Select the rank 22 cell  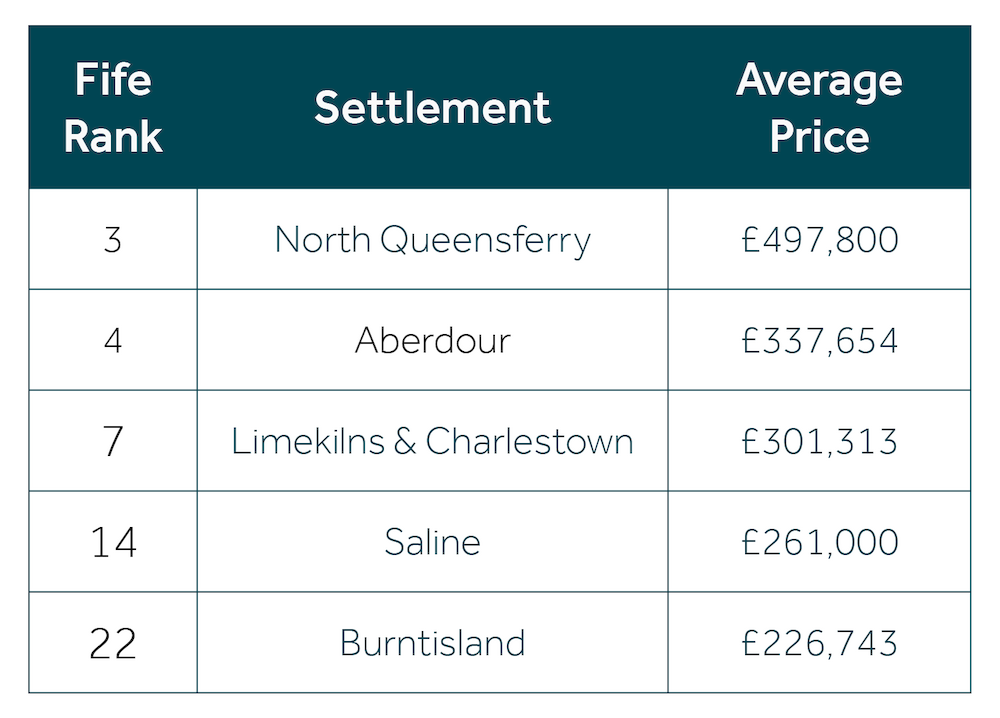click(113, 642)
